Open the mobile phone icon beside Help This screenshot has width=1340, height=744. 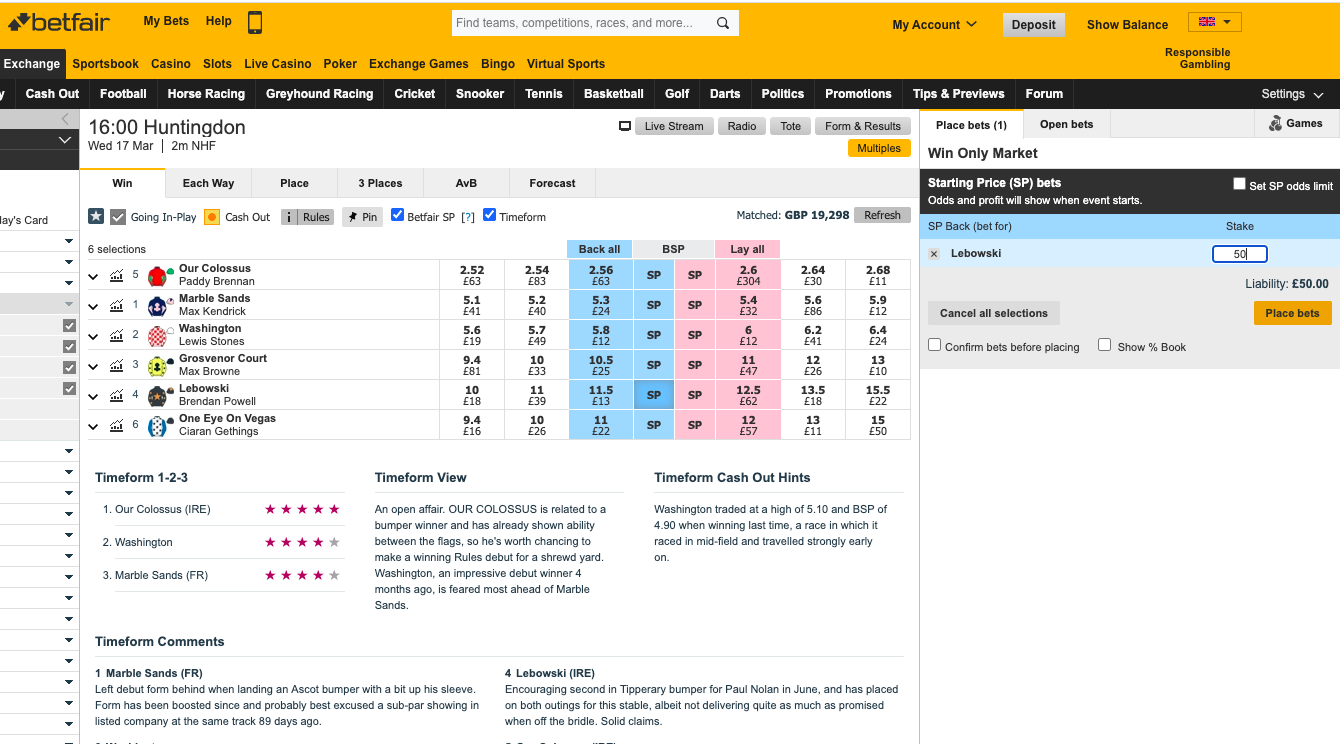click(x=255, y=22)
